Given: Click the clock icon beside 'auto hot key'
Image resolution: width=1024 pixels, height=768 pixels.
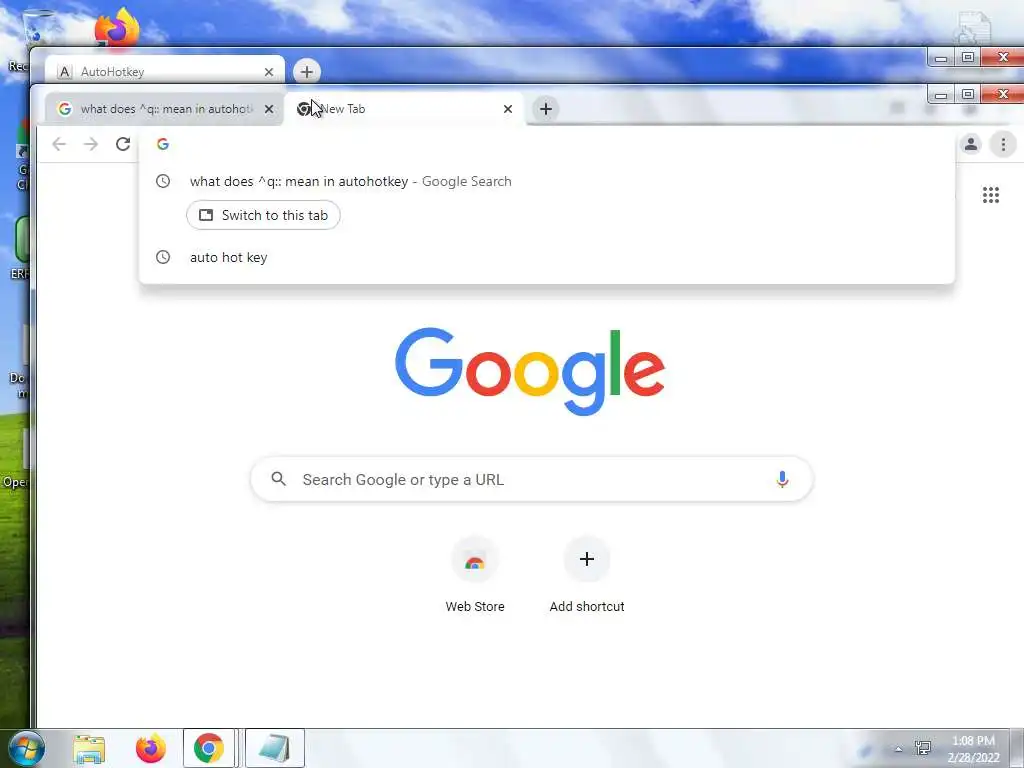Looking at the screenshot, I should point(163,257).
